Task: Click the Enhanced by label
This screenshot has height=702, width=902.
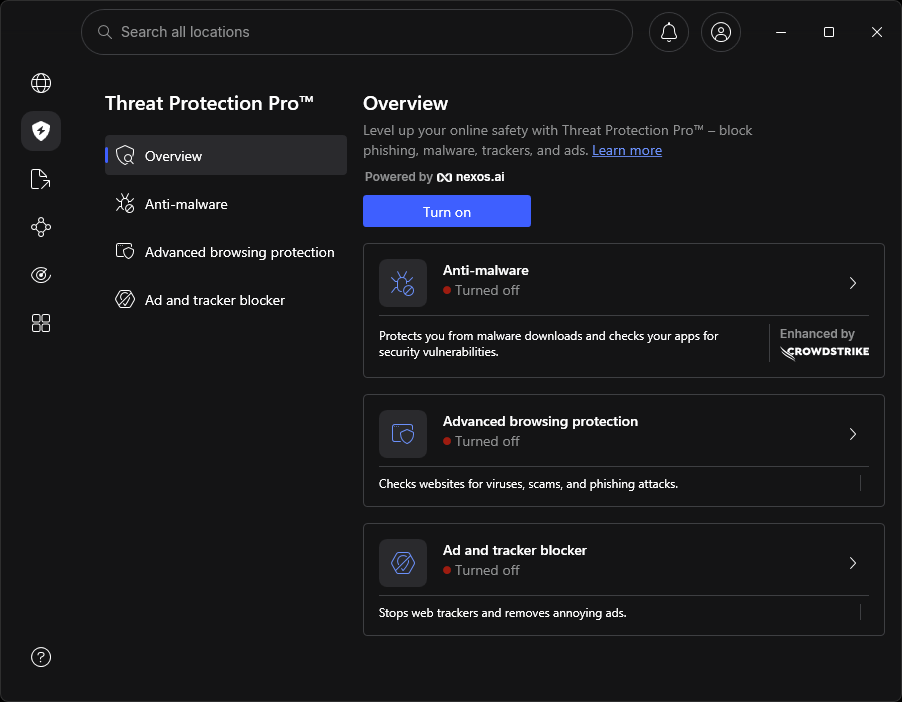Action: point(817,334)
